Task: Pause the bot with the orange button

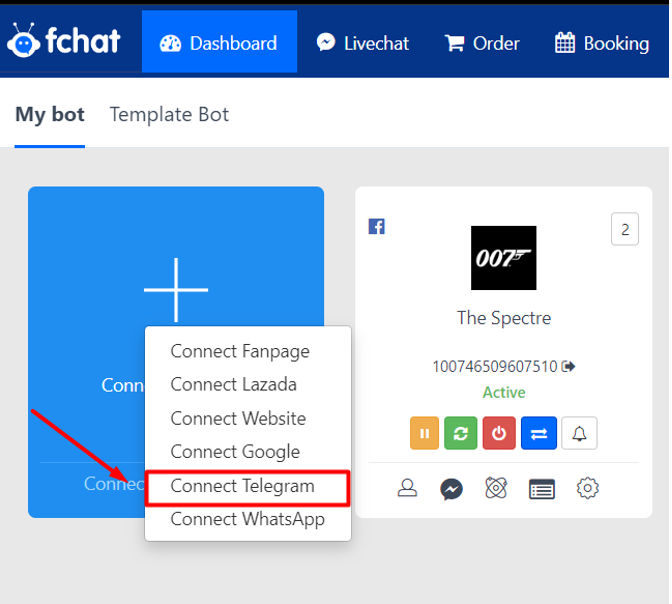Action: click(424, 433)
